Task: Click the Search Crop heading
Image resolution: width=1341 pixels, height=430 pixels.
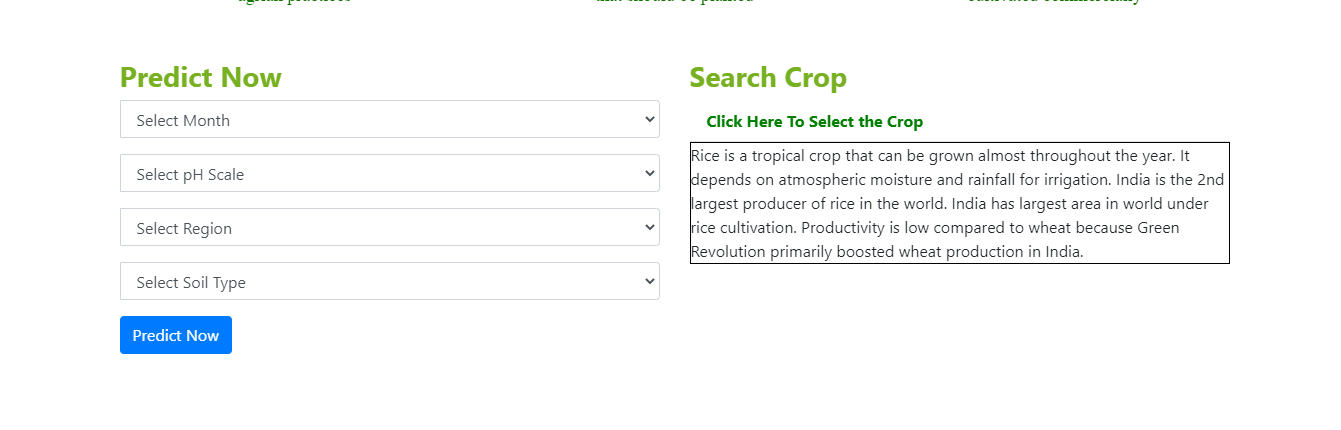Action: pos(767,77)
